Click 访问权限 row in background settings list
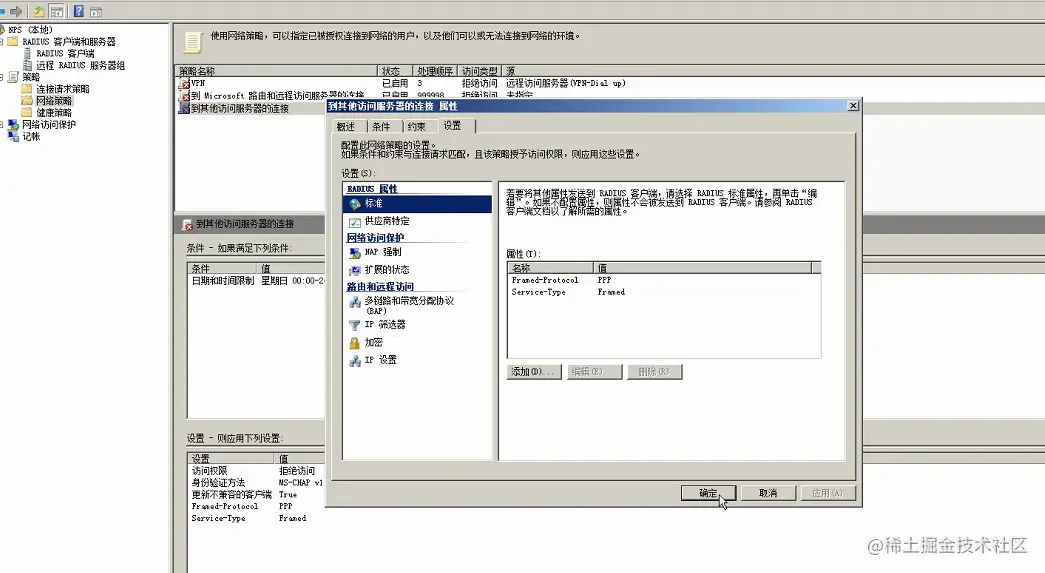1045x573 pixels. coord(257,471)
